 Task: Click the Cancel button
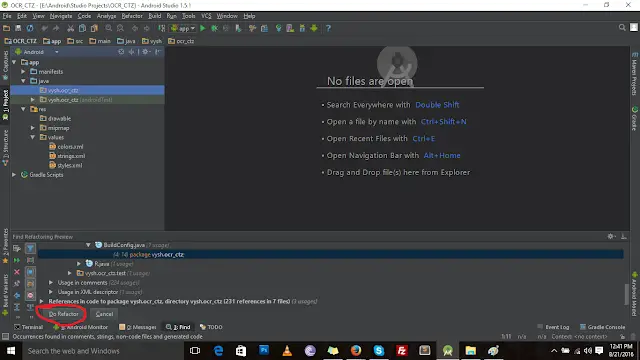click(x=104, y=314)
